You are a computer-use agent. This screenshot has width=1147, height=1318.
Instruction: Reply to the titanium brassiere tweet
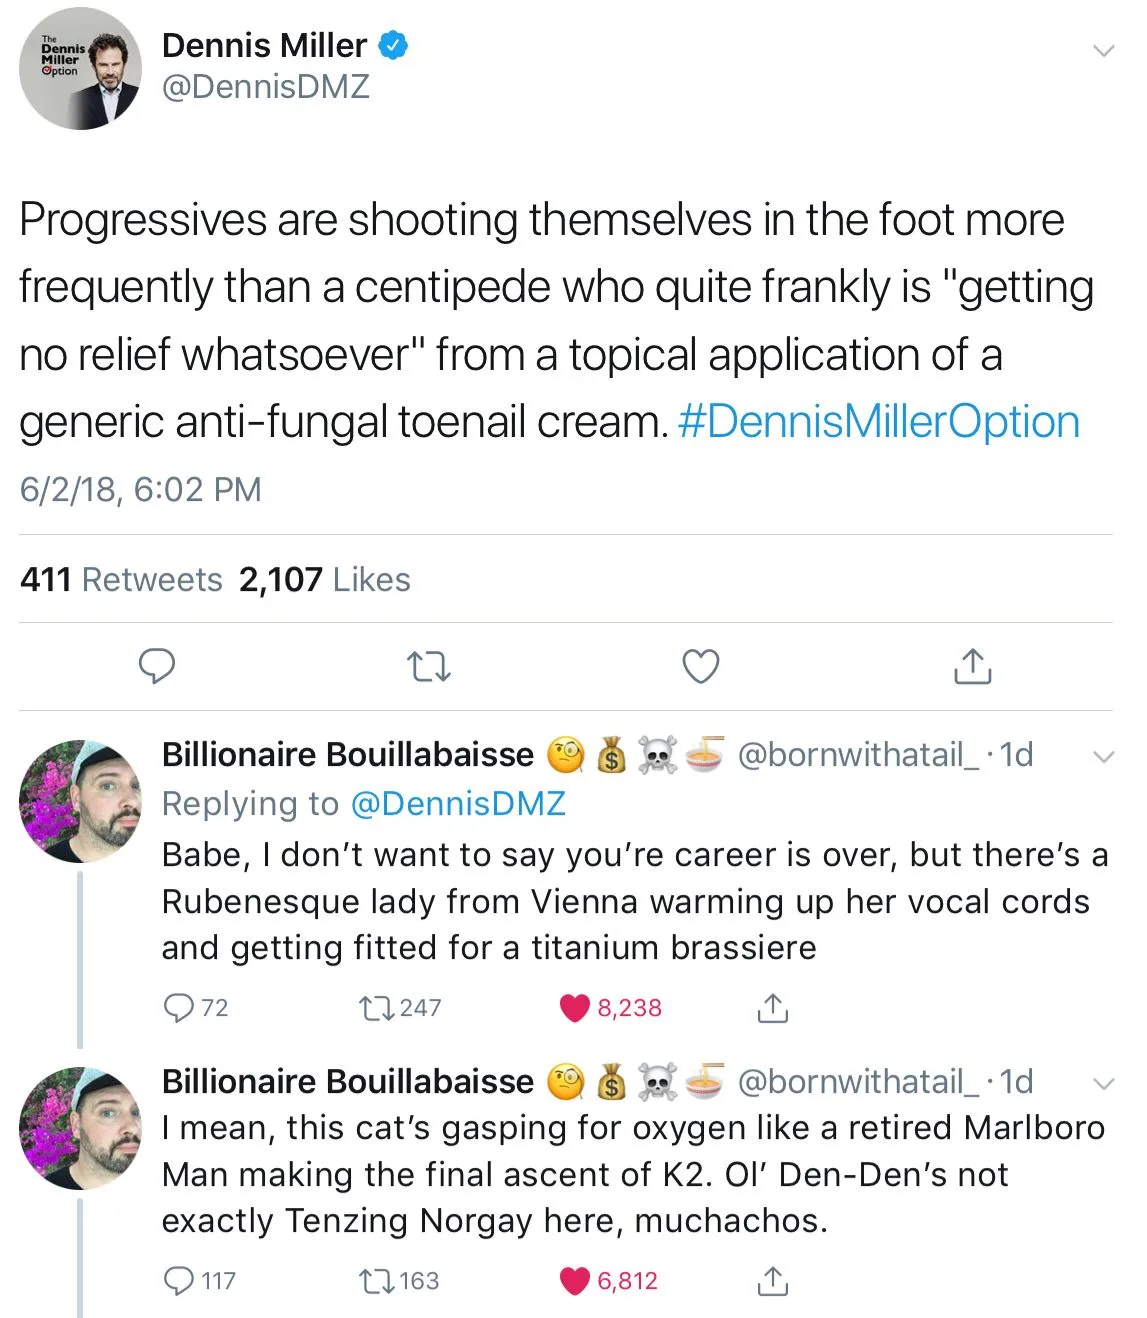click(x=178, y=1008)
